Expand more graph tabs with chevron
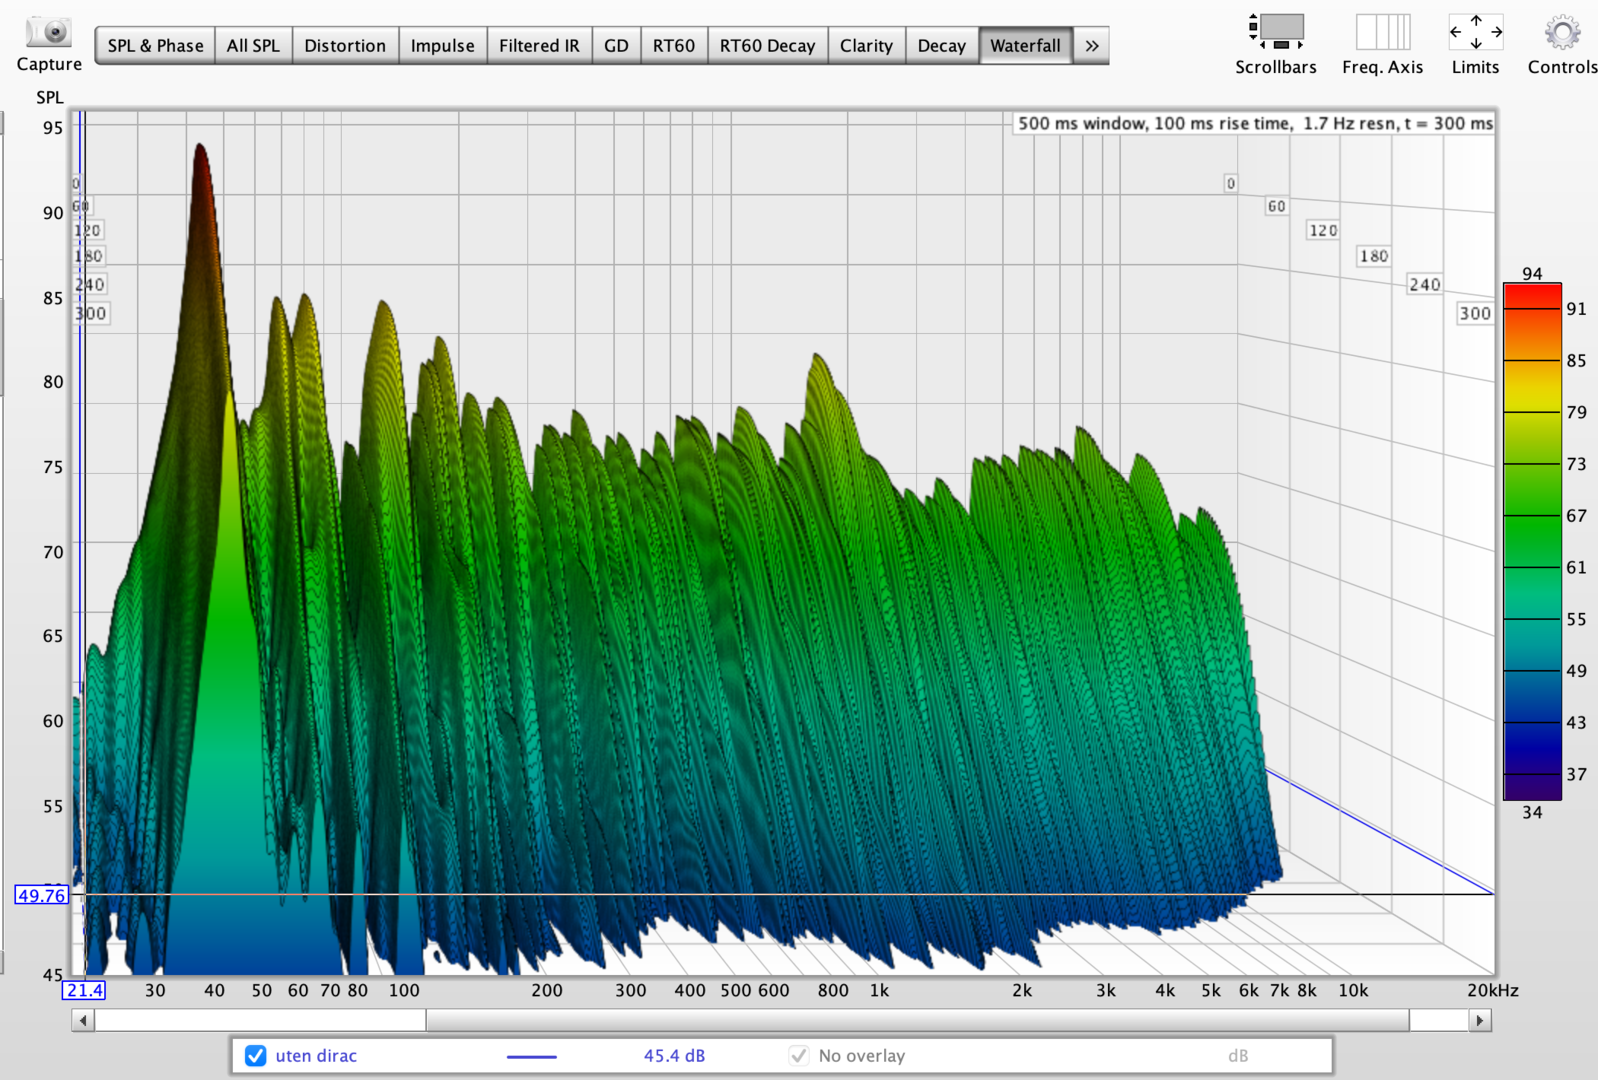The width and height of the screenshot is (1598, 1080). coord(1091,46)
